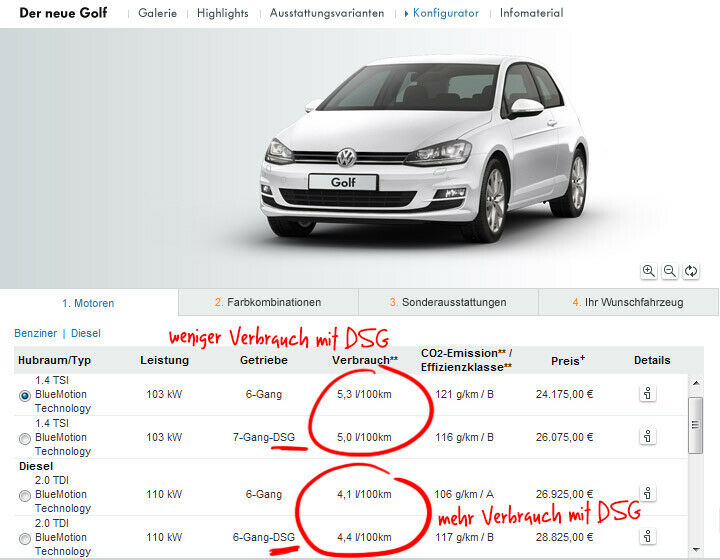Jump to the Benziner engine list

(x=35, y=333)
